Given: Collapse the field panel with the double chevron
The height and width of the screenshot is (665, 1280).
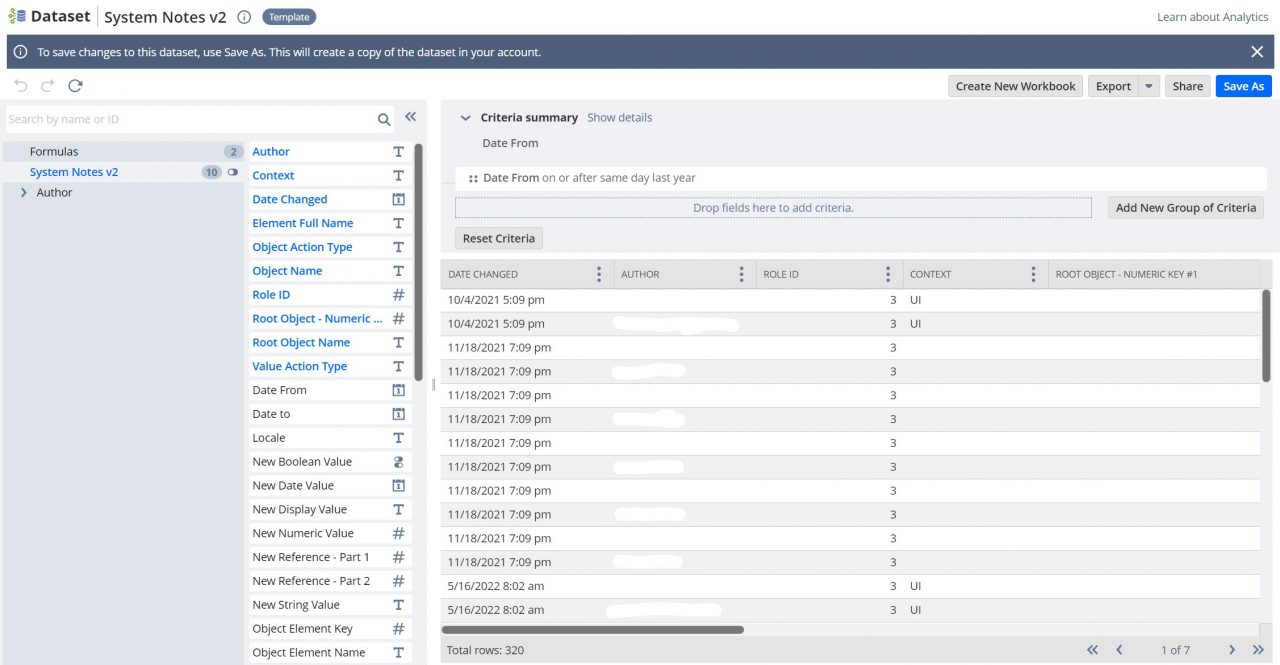Looking at the screenshot, I should (410, 116).
